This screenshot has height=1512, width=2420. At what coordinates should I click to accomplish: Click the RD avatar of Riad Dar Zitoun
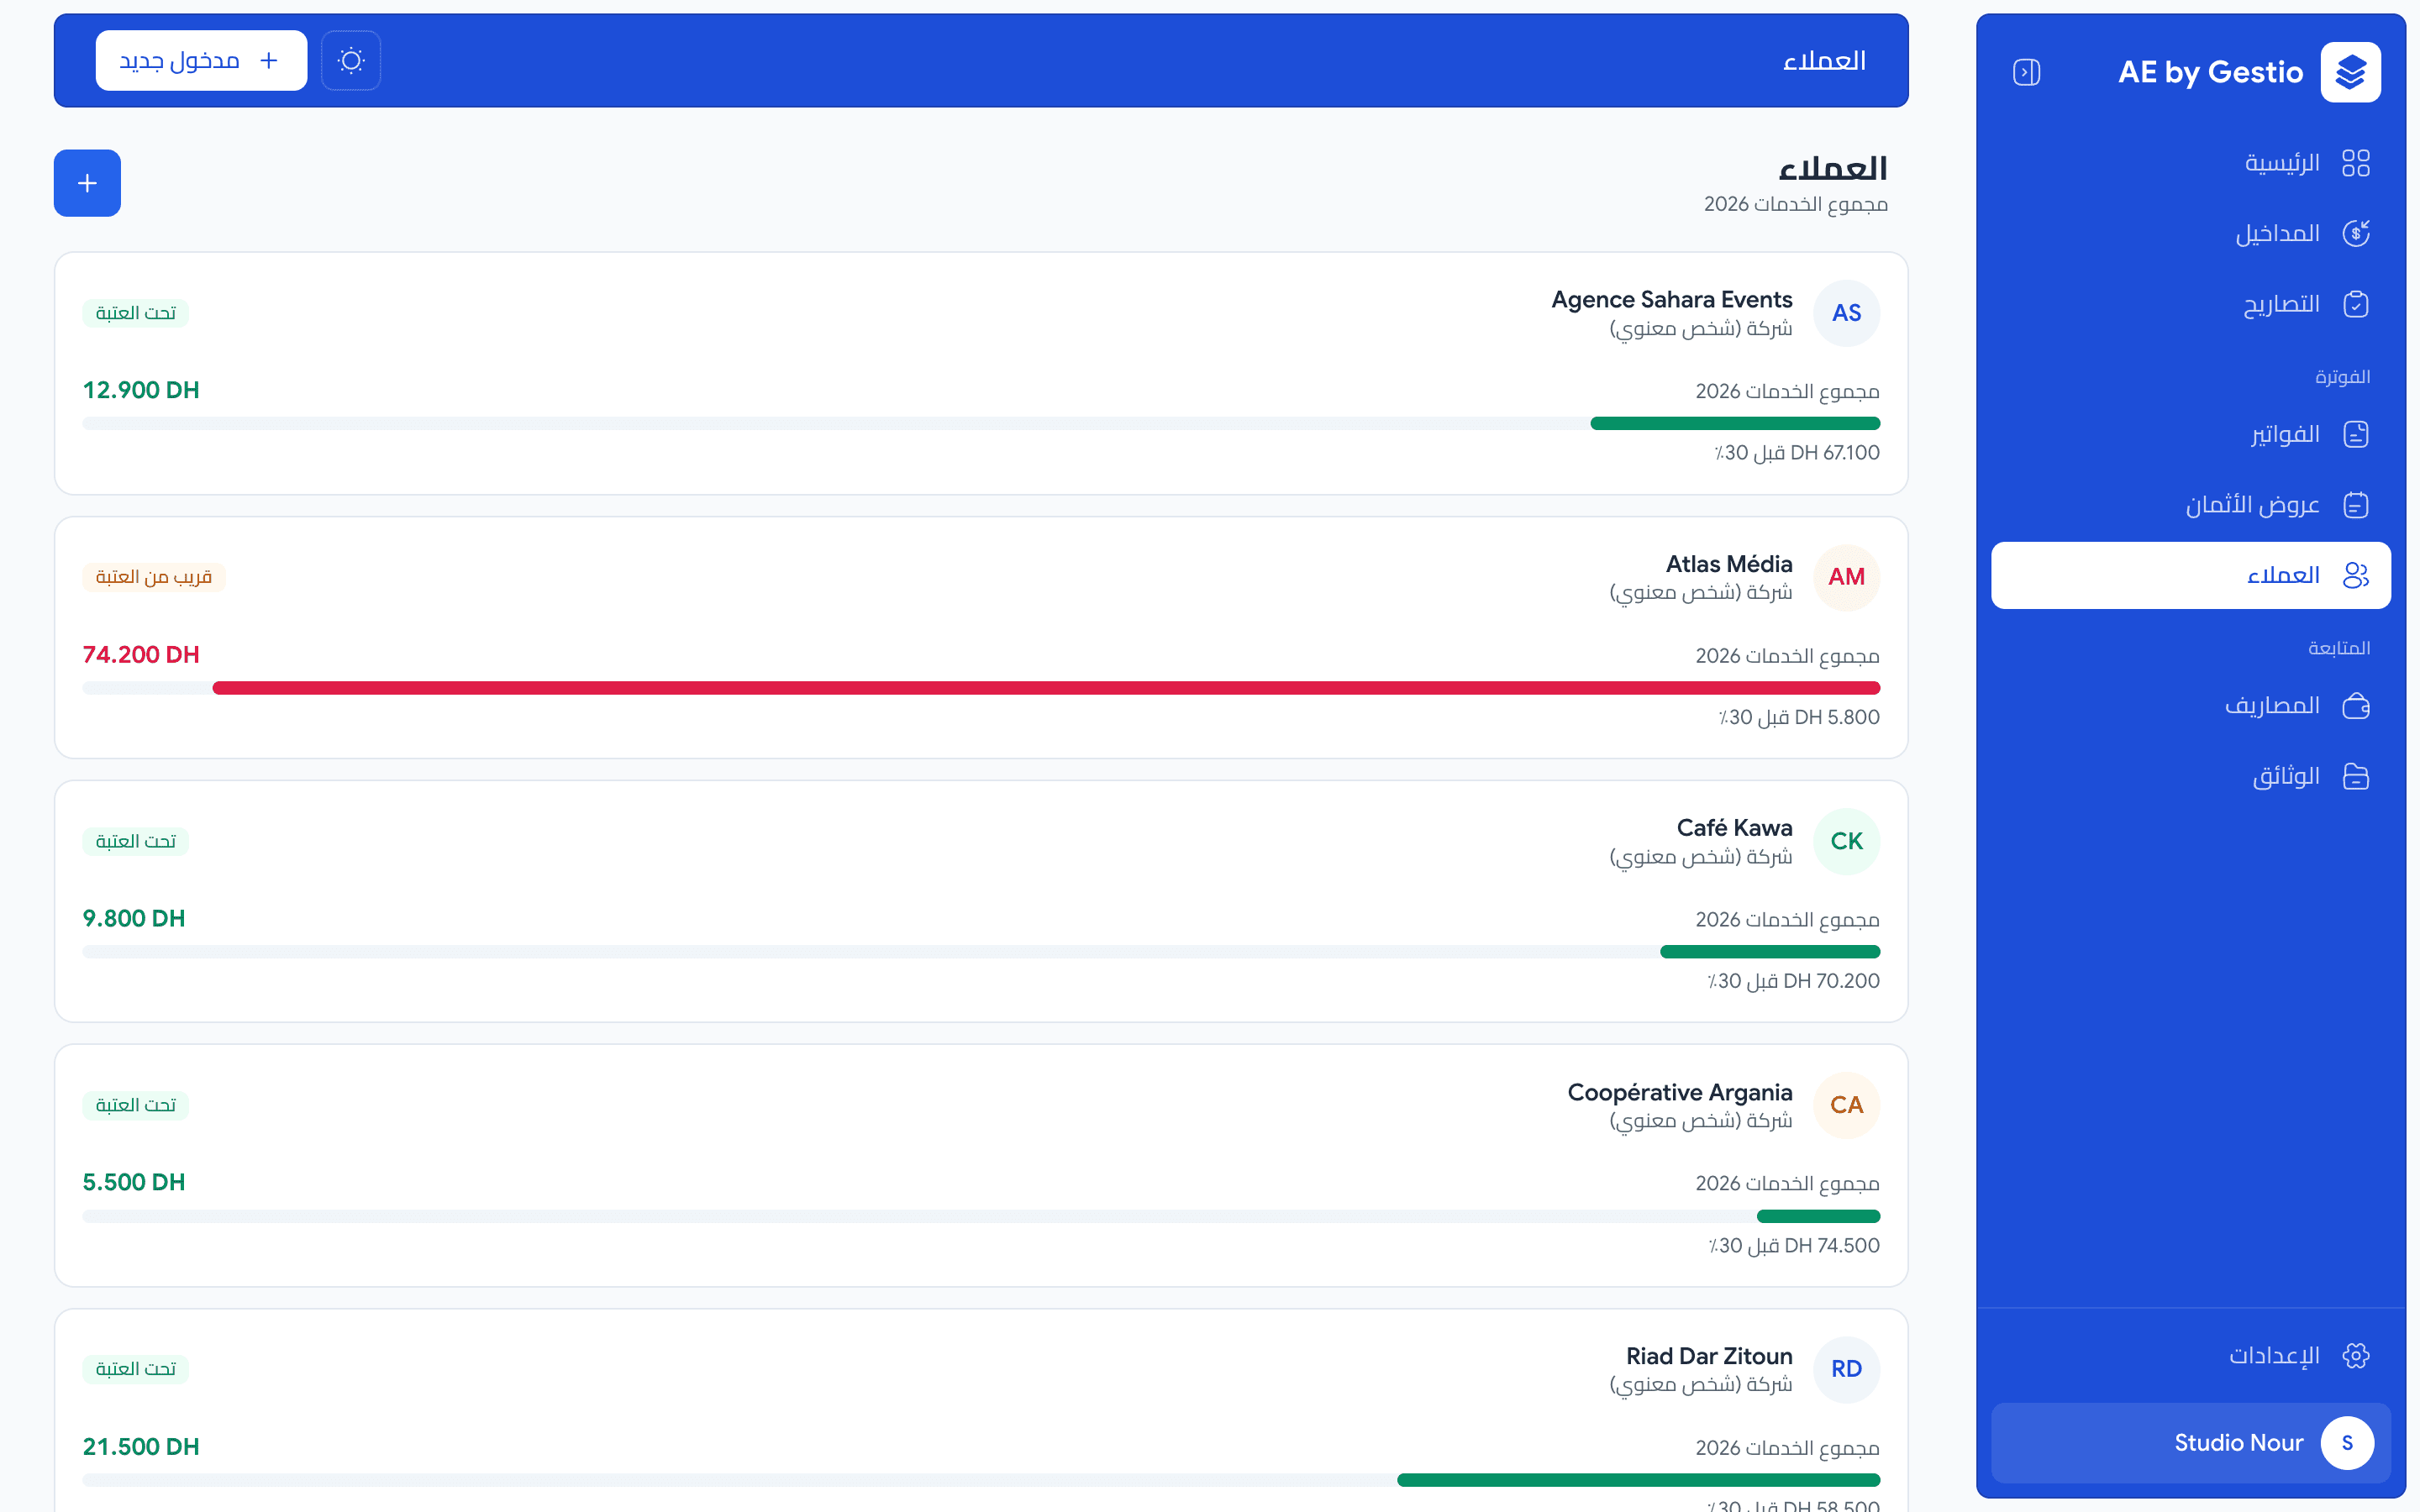click(1846, 1369)
